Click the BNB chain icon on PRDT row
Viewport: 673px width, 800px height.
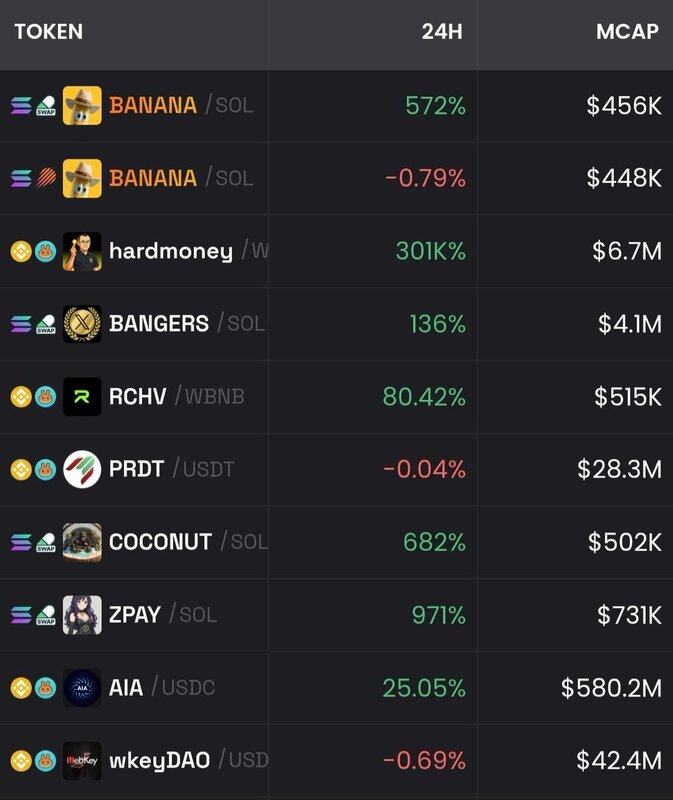(x=21, y=469)
